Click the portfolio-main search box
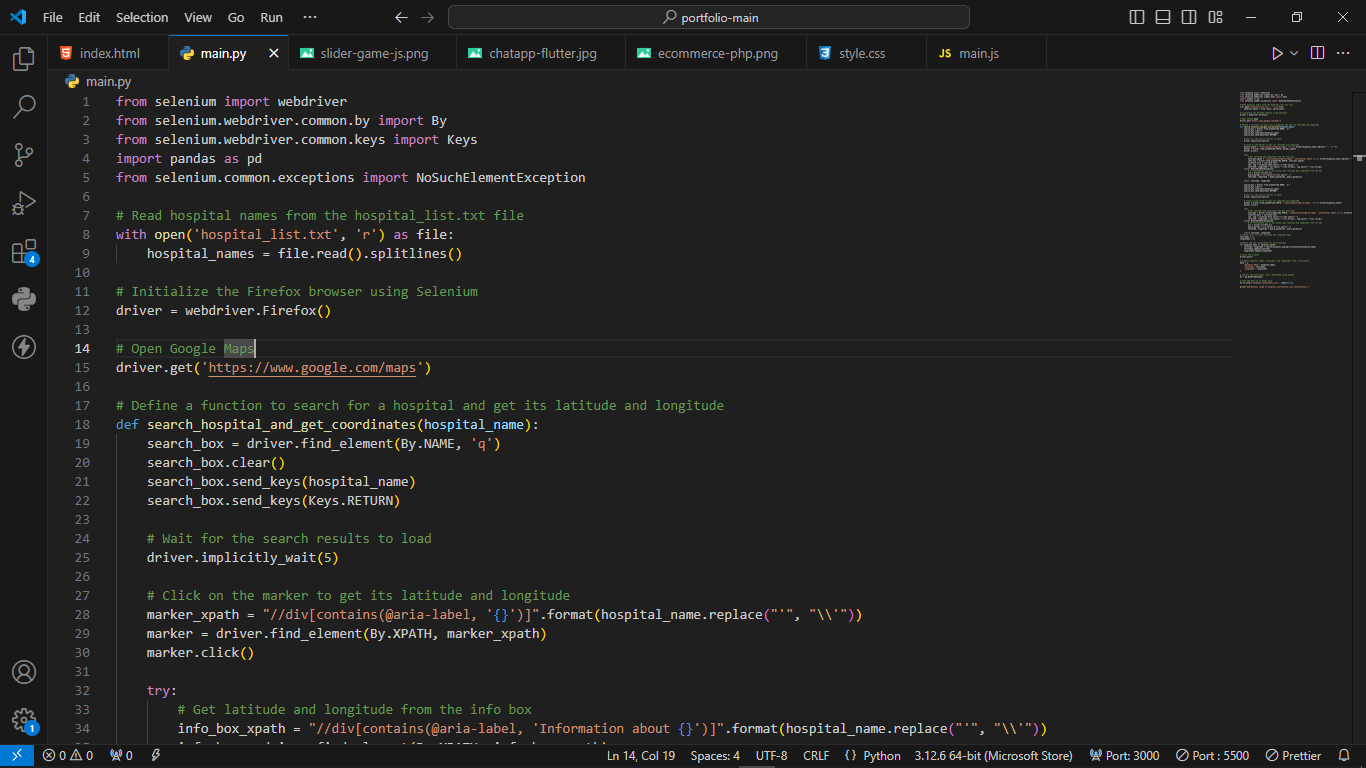The image size is (1366, 768). (x=709, y=17)
